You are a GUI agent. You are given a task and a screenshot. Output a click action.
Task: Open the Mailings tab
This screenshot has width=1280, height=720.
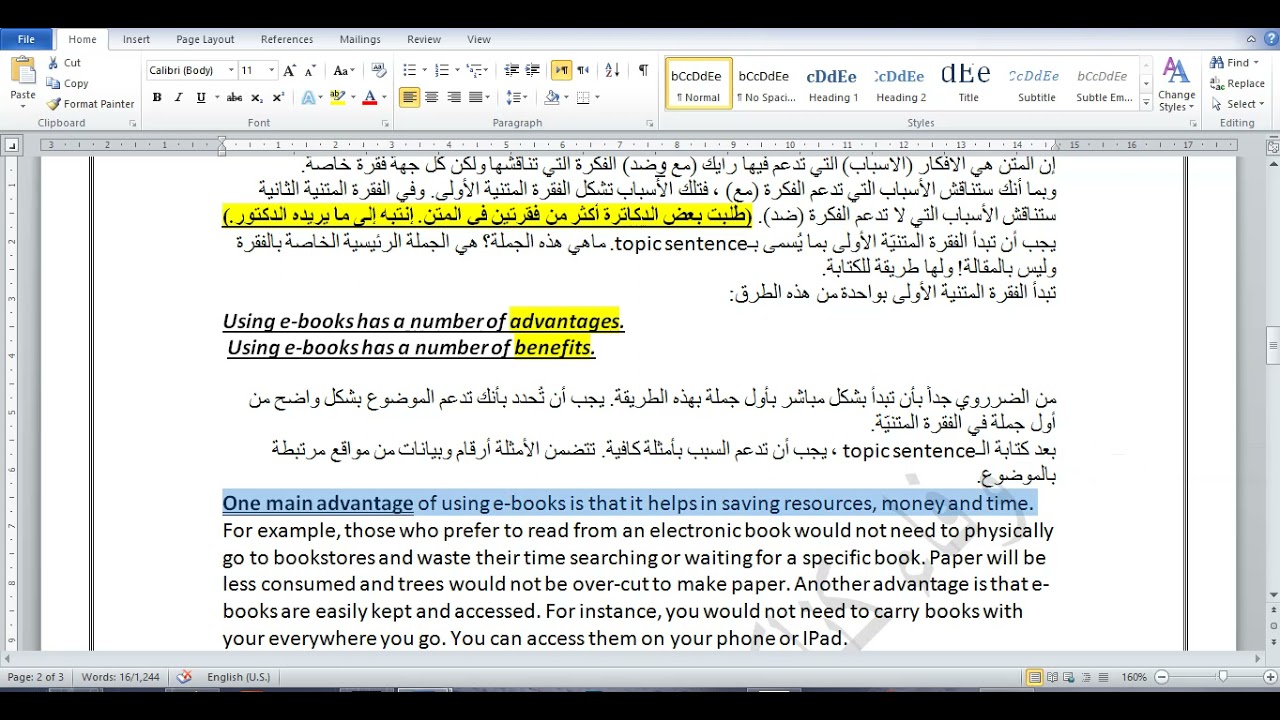click(x=360, y=39)
